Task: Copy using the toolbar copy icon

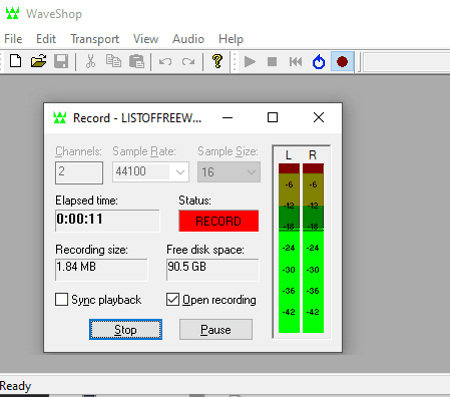Action: point(113,61)
